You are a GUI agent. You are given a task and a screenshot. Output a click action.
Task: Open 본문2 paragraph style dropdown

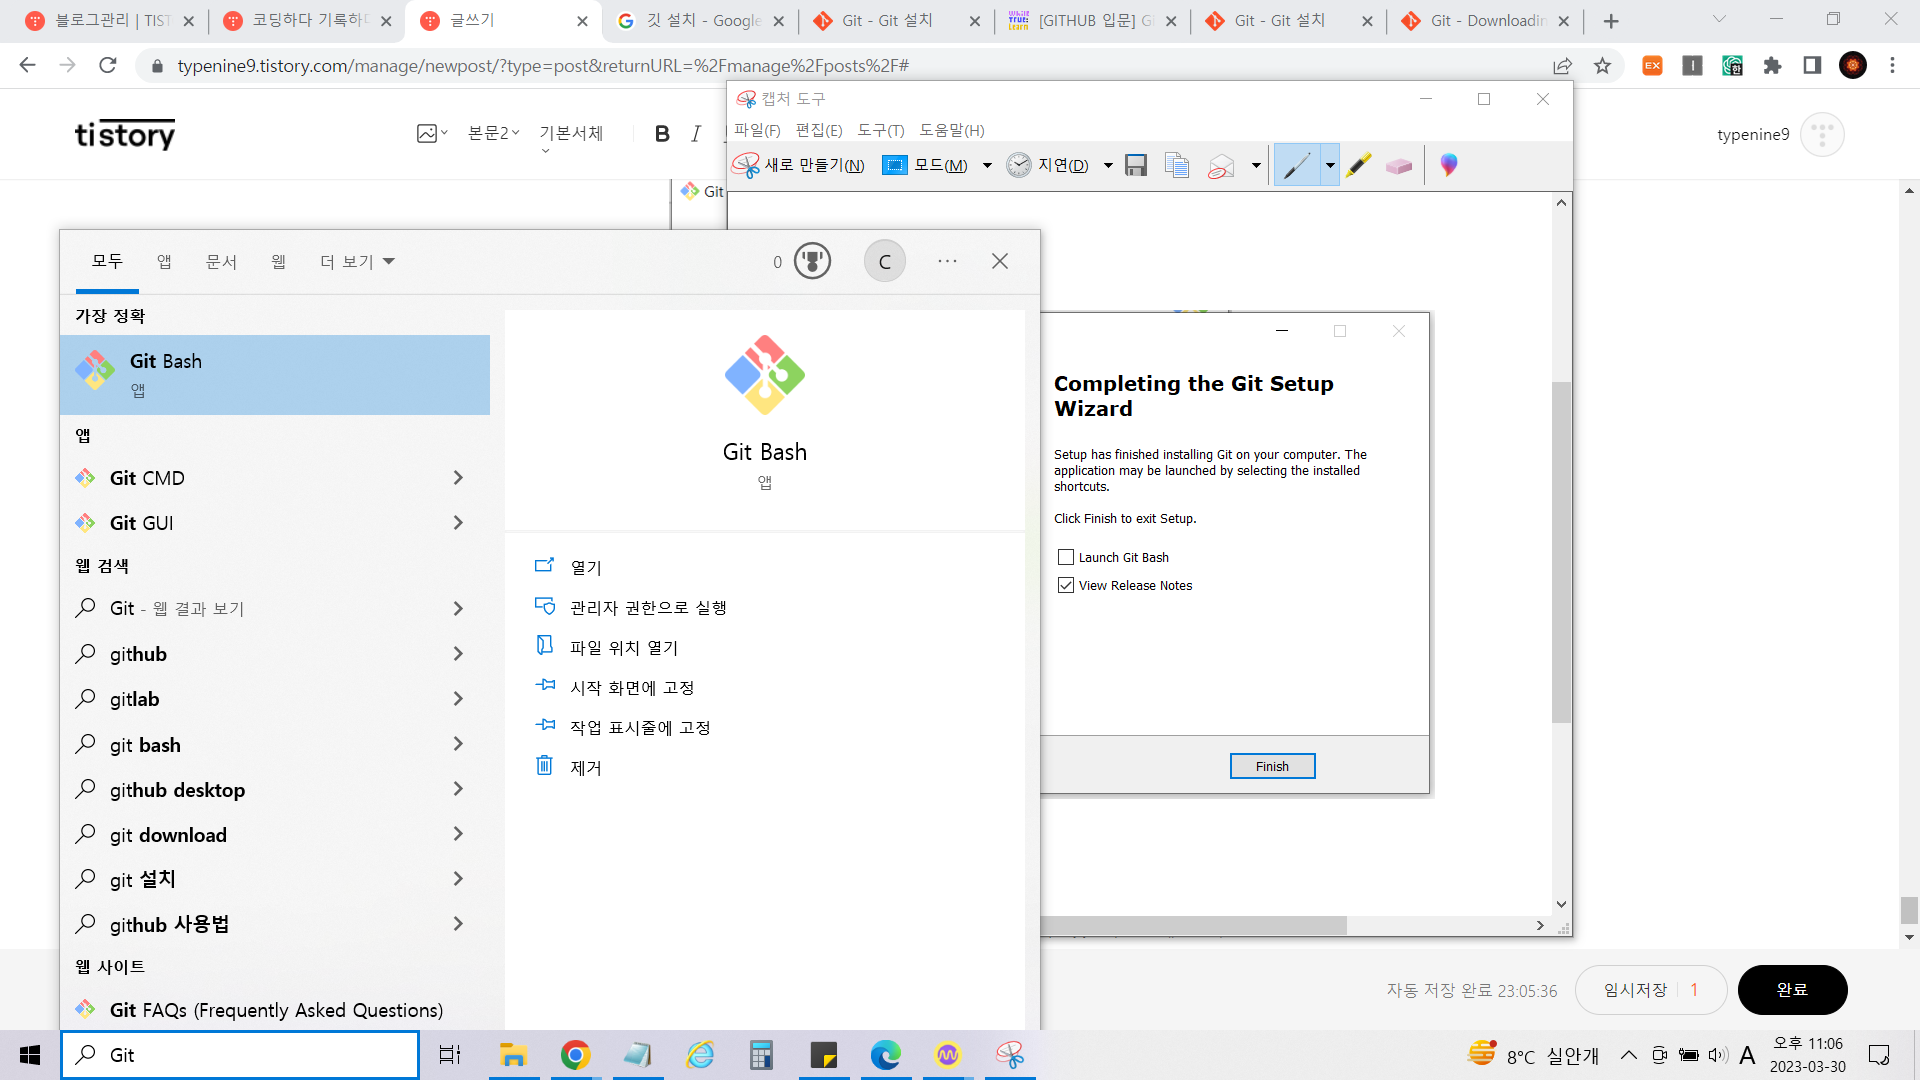click(x=493, y=133)
